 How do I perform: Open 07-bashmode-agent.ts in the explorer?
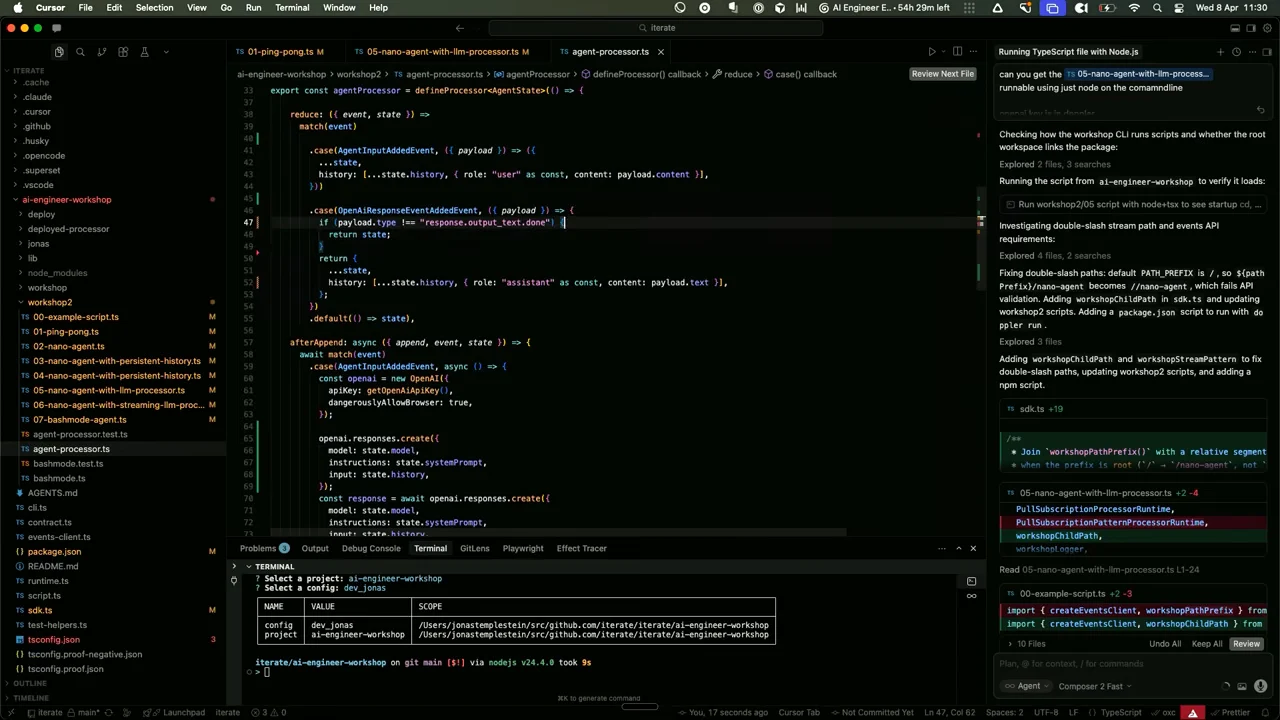point(80,420)
